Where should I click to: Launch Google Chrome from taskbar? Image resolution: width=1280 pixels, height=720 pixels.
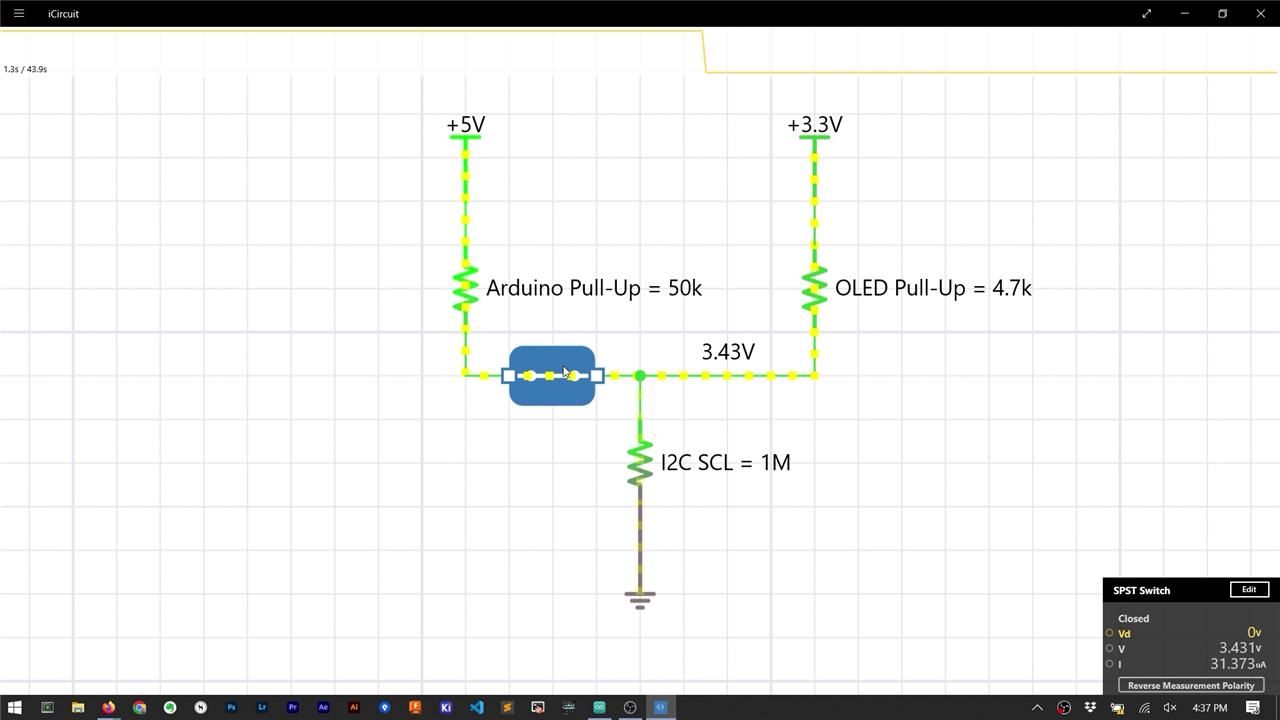(x=139, y=707)
